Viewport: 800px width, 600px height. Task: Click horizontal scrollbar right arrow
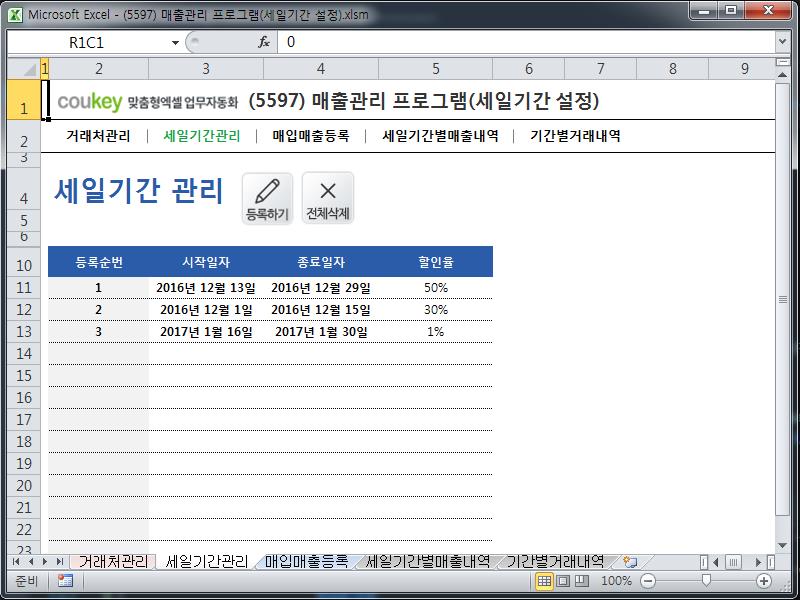point(758,562)
